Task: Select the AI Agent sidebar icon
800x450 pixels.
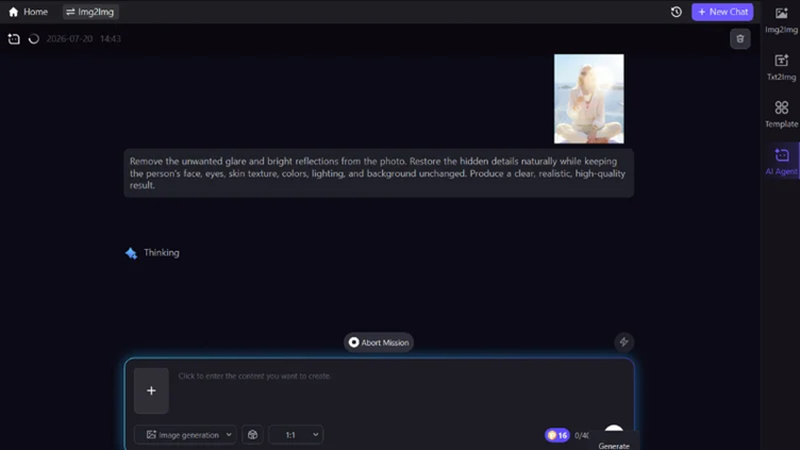Action: coord(781,161)
